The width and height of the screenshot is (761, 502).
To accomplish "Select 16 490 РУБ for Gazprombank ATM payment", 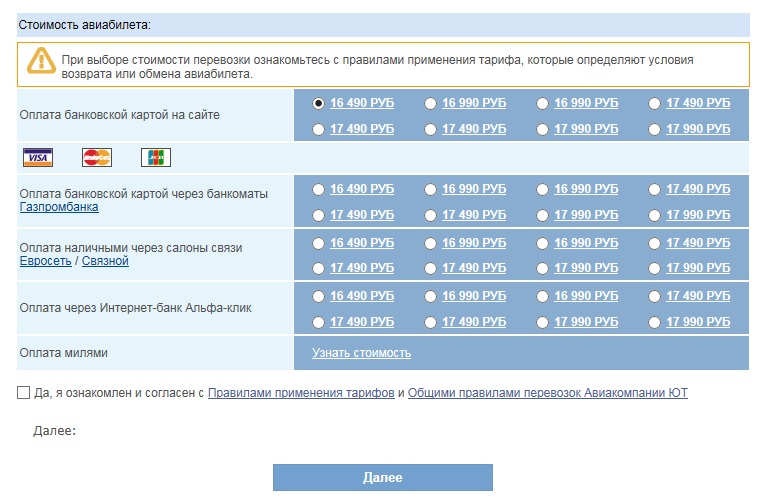I will 319,189.
